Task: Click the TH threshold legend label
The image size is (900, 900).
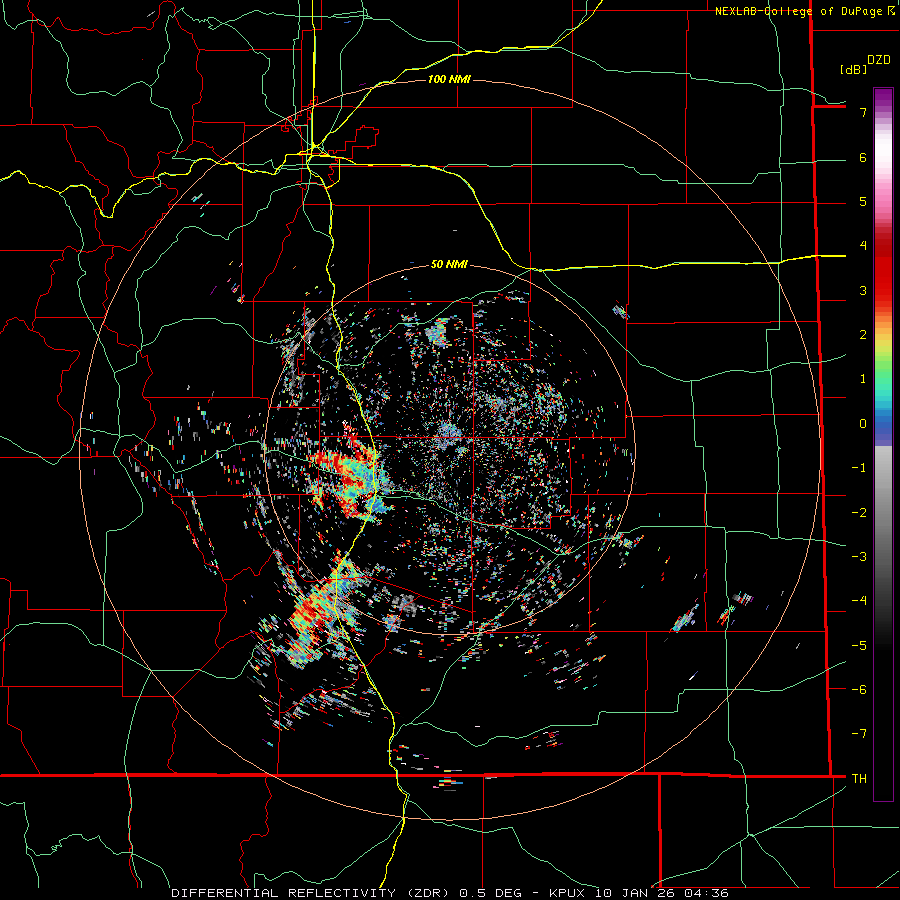Action: 859,778
